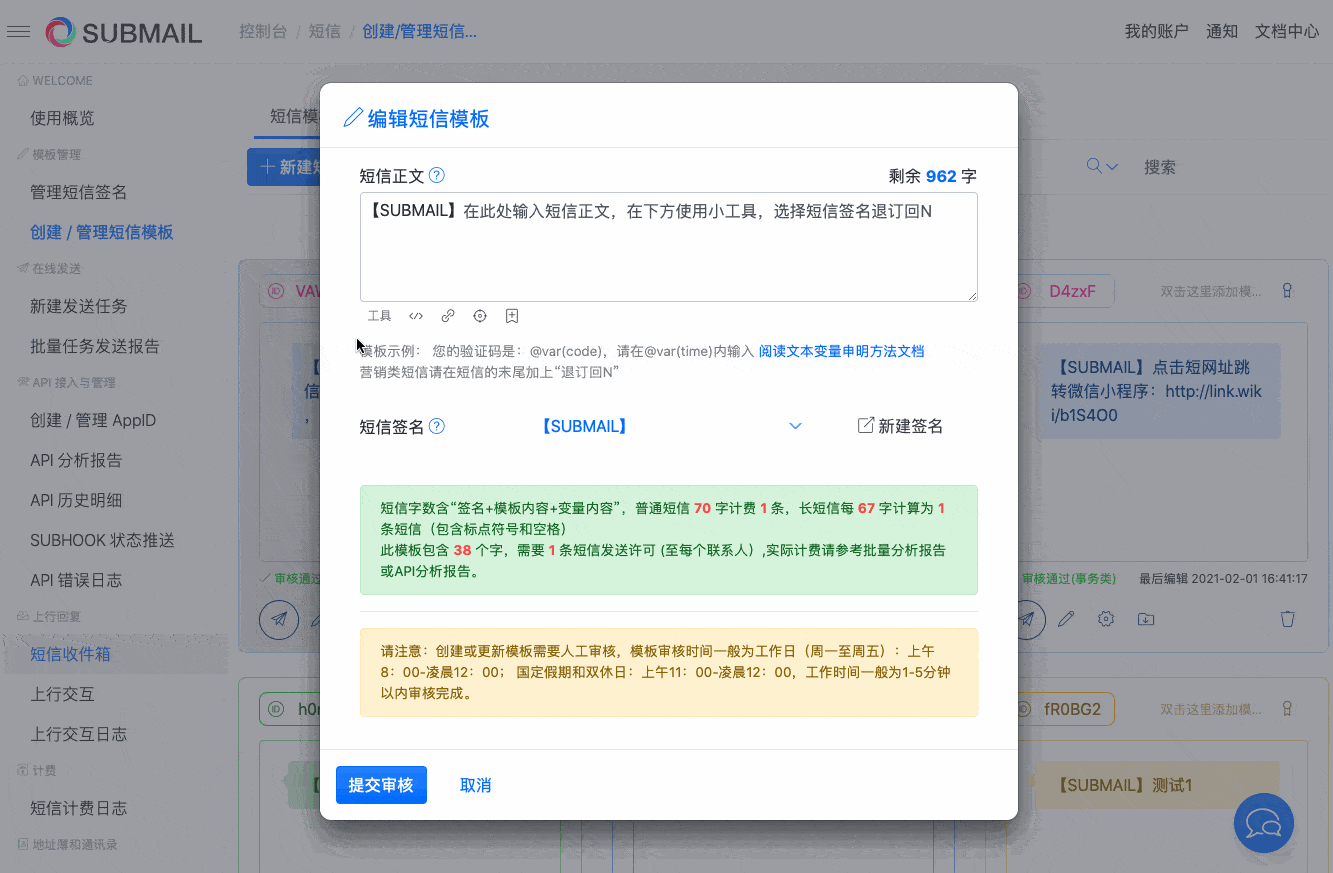Open the 文档中心 menu at top right
1333x873 pixels.
[x=1286, y=31]
